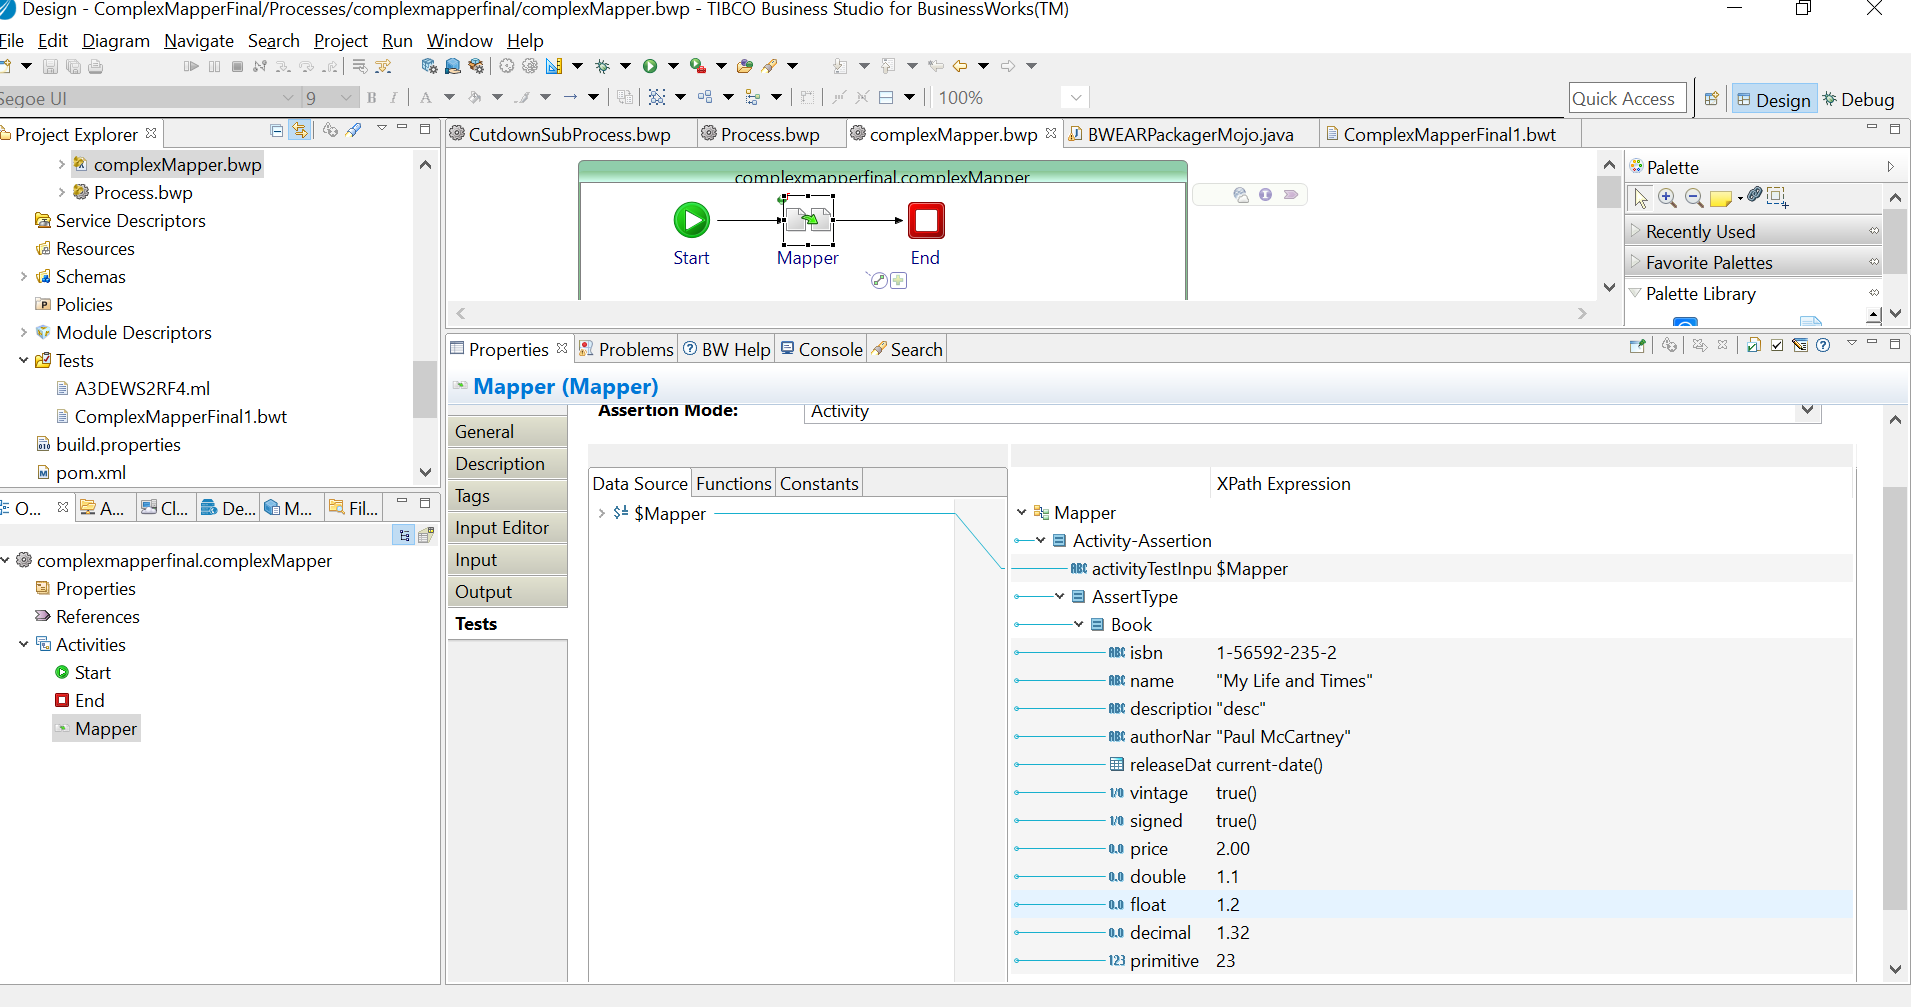Click the Quick Access field
The image size is (1911, 1007).
tap(1628, 98)
